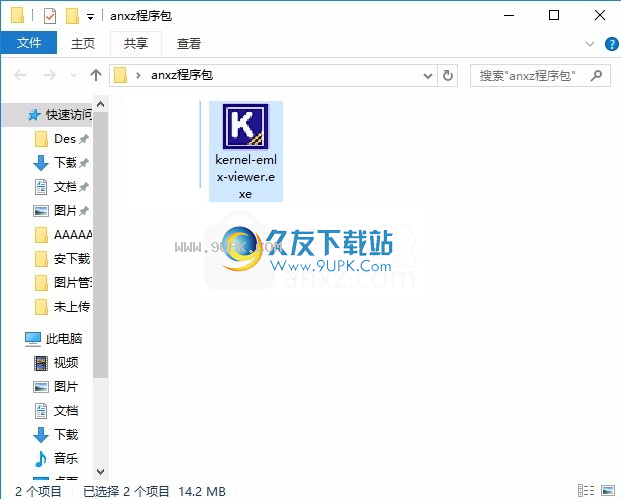
Task: Refresh the current folder
Action: tap(448, 75)
